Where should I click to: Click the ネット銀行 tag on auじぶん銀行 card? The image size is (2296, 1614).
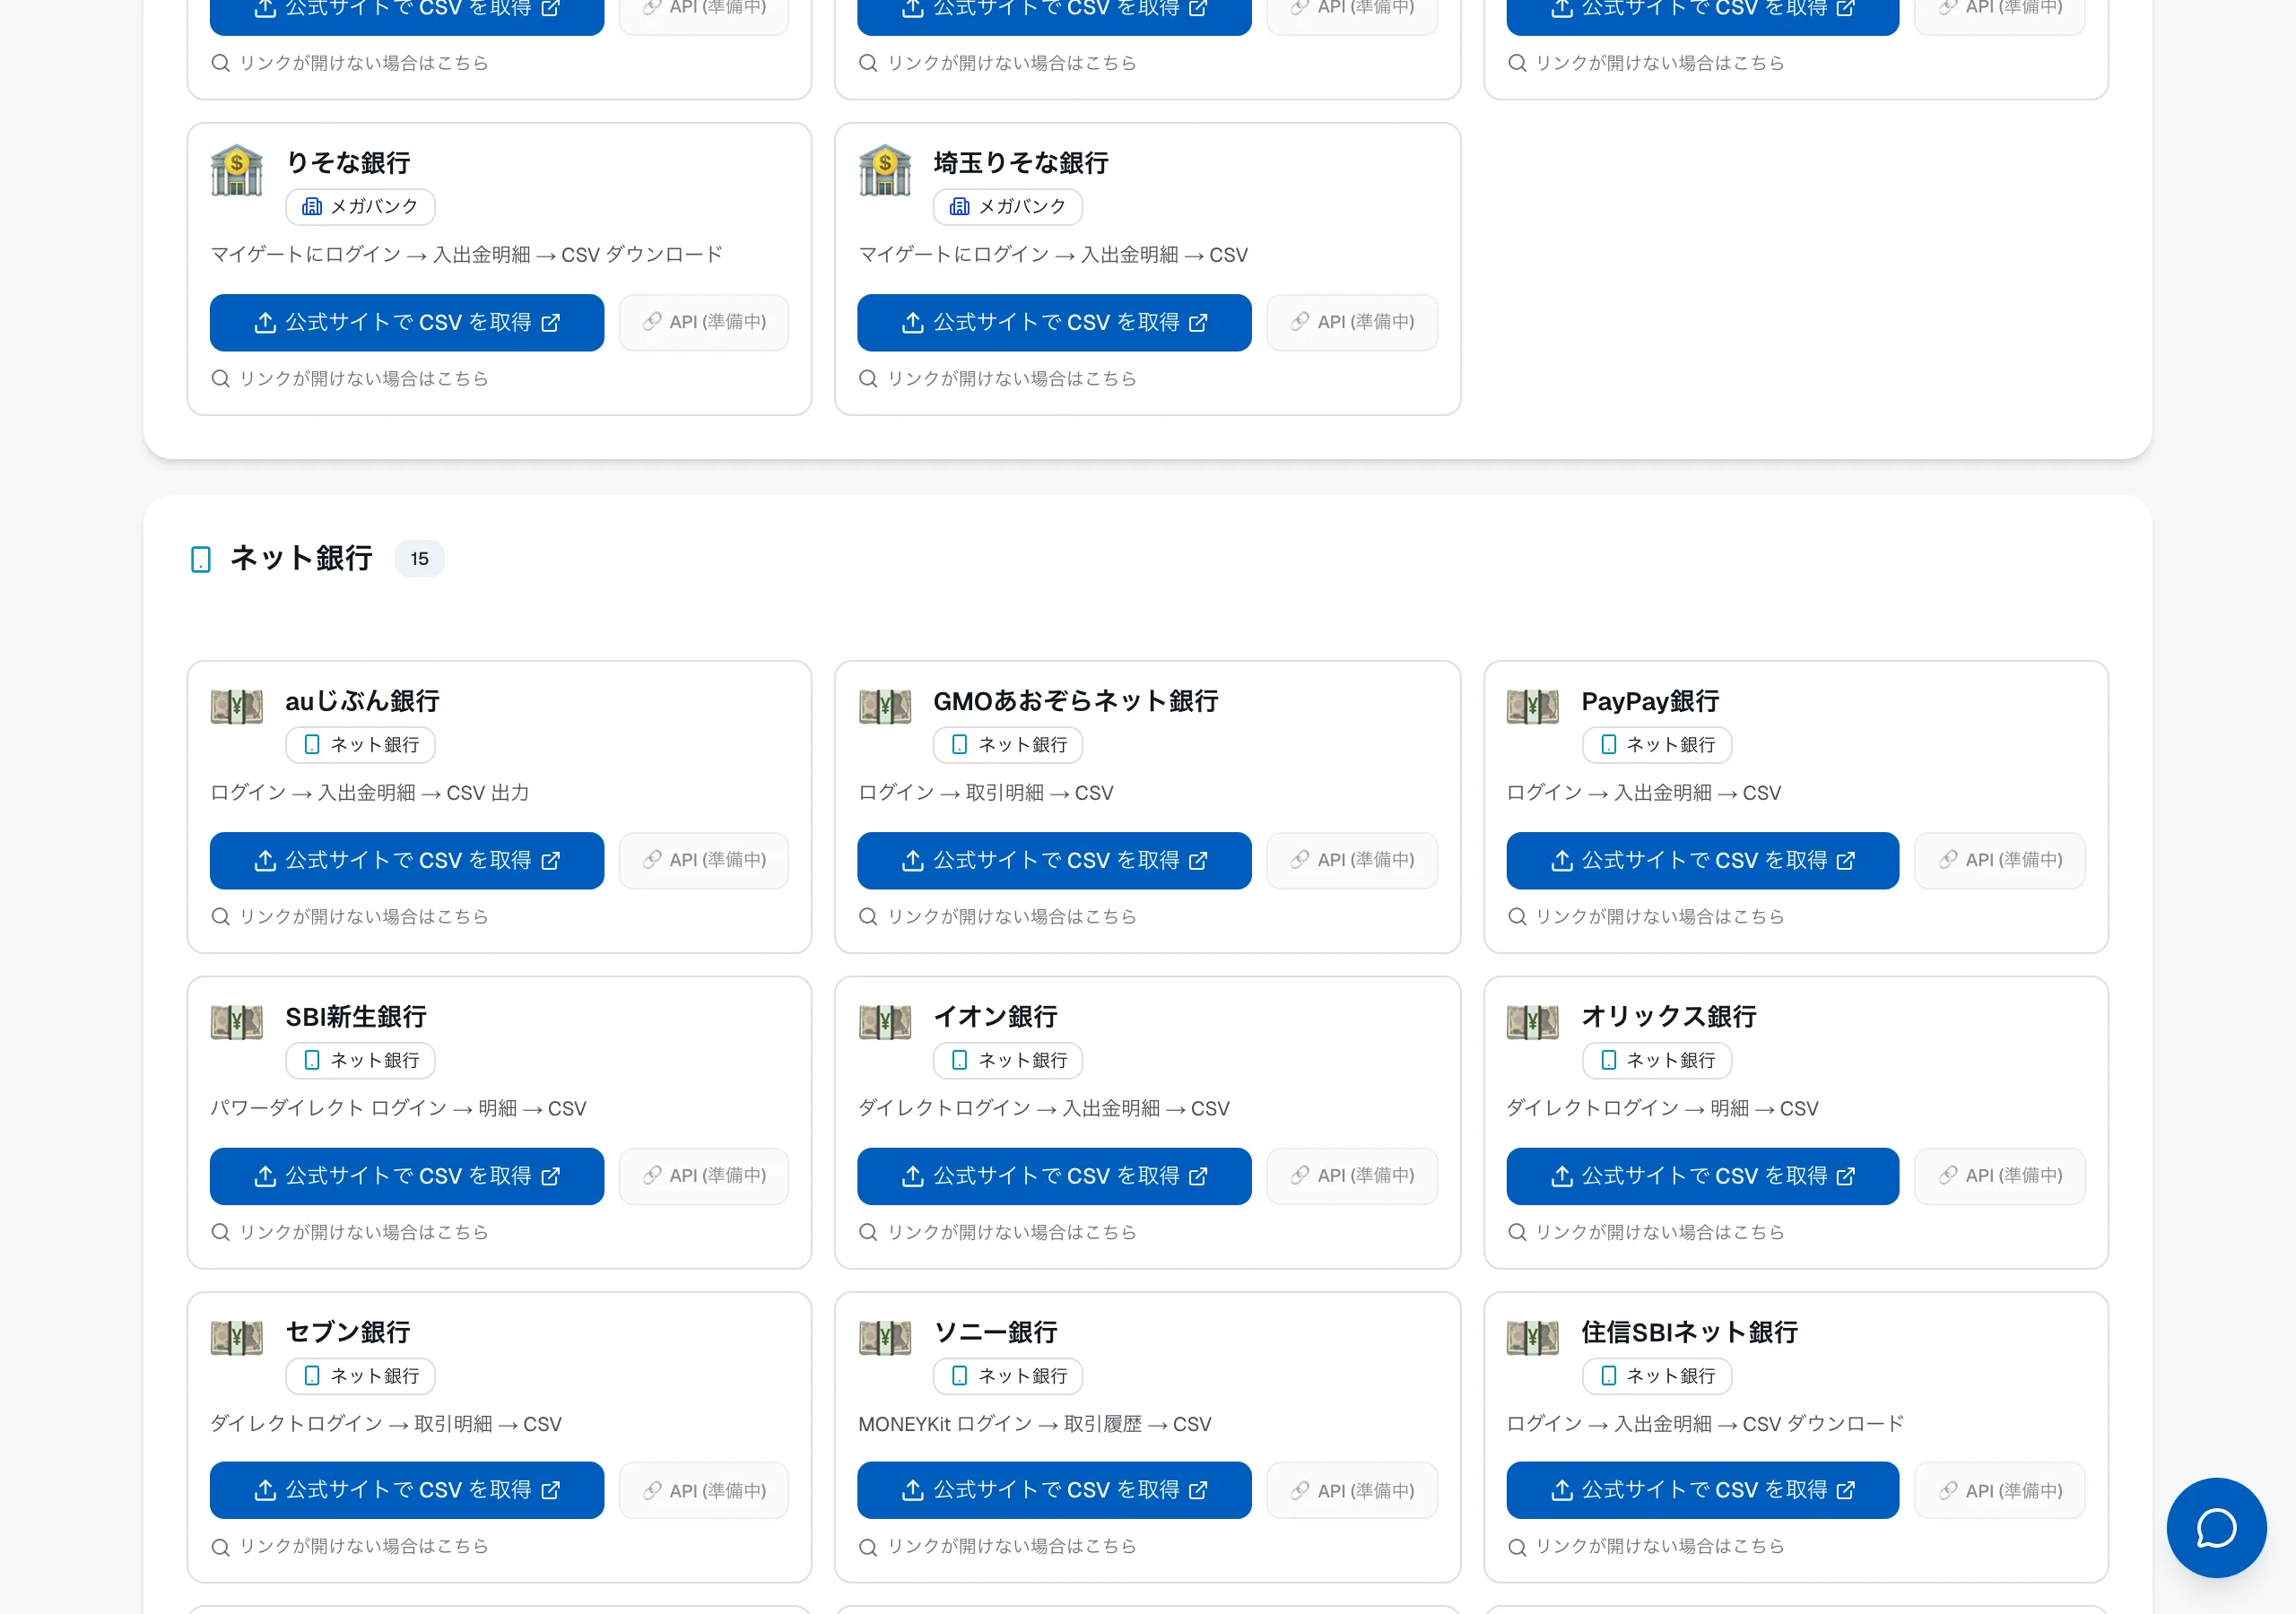point(360,745)
